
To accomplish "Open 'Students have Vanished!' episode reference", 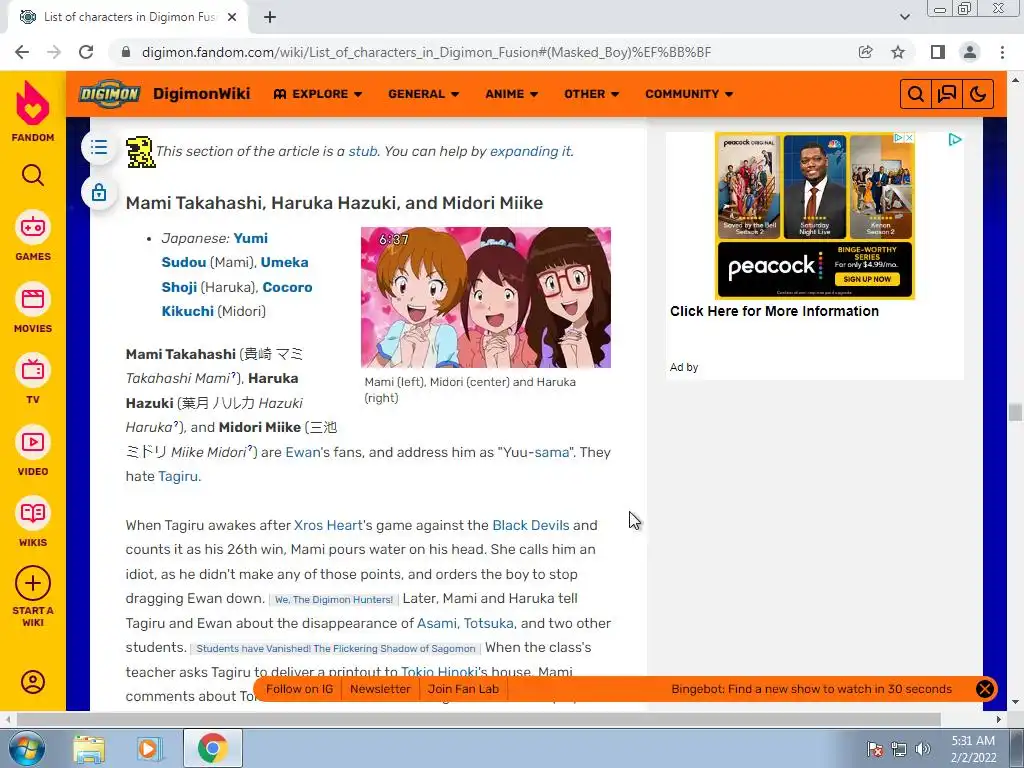I will [x=336, y=648].
